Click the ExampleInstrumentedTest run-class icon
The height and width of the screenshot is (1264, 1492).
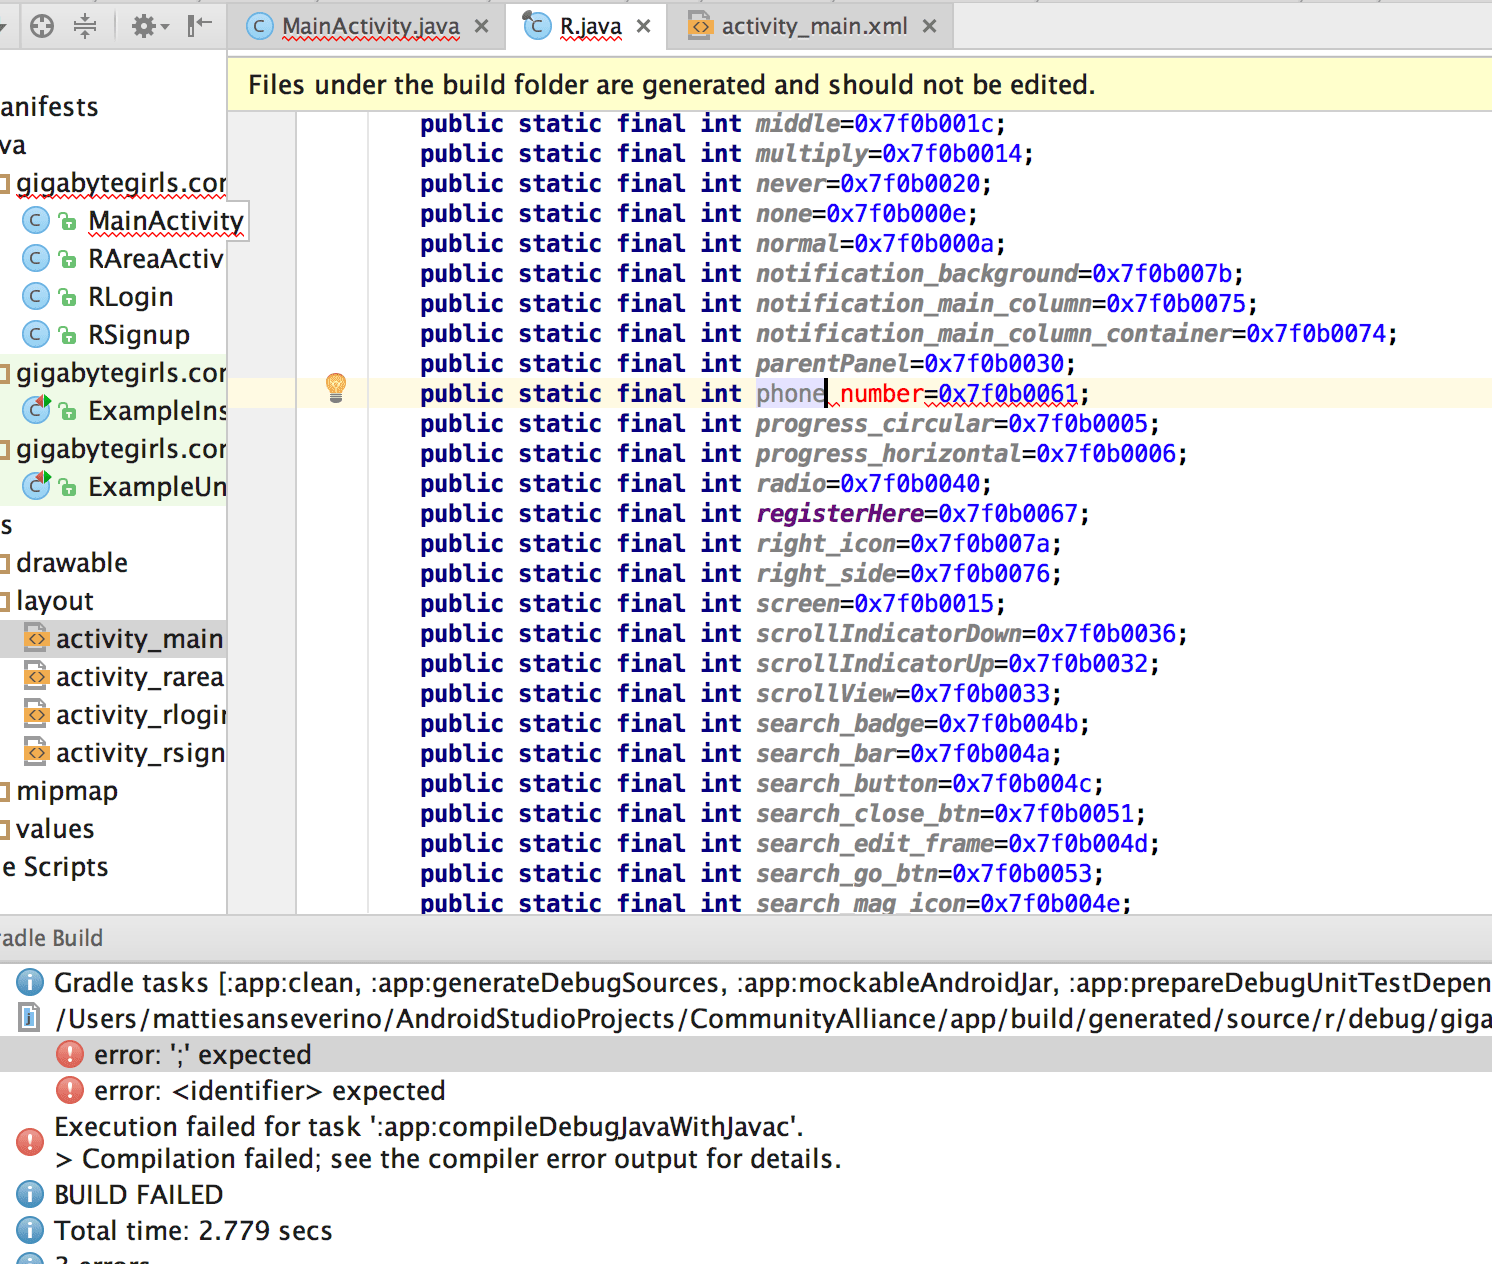coord(36,410)
